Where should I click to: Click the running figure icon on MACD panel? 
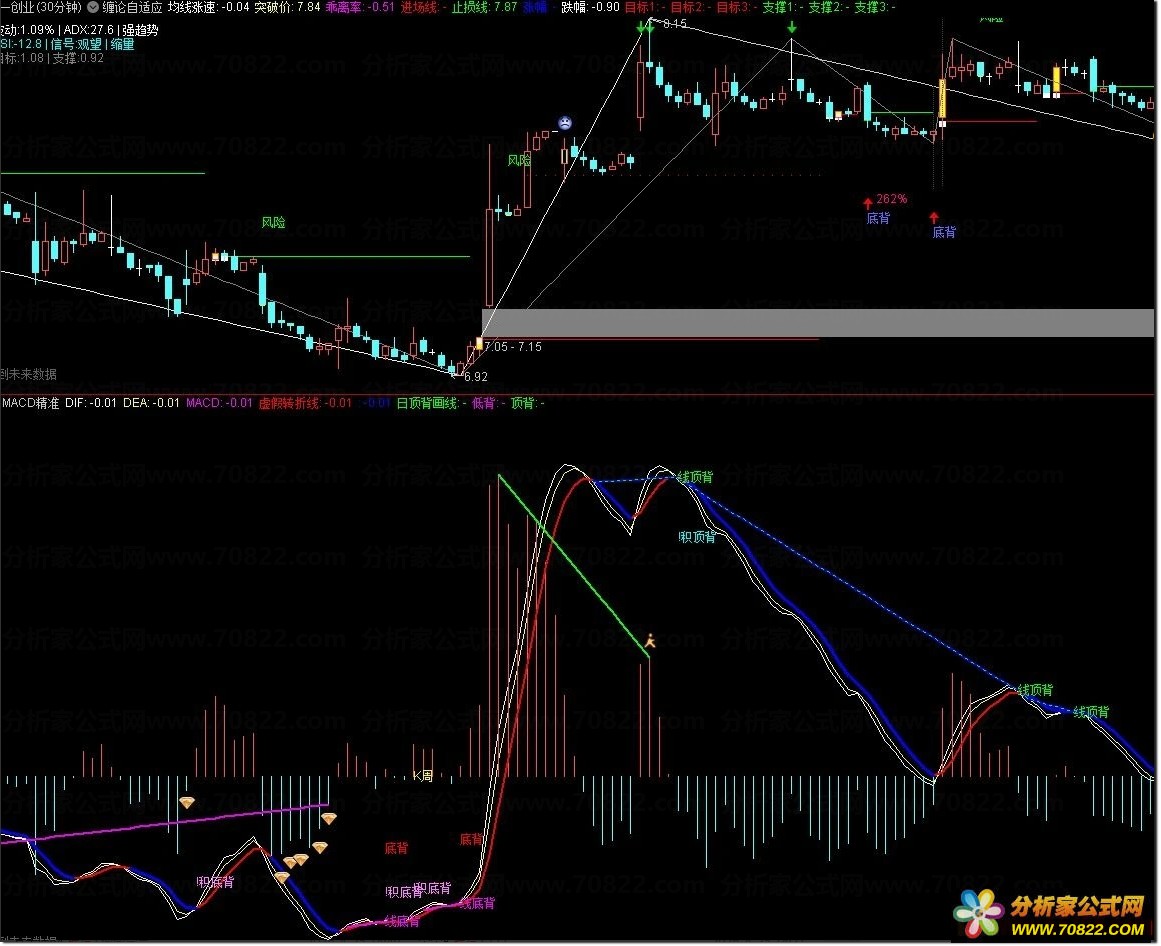[649, 640]
